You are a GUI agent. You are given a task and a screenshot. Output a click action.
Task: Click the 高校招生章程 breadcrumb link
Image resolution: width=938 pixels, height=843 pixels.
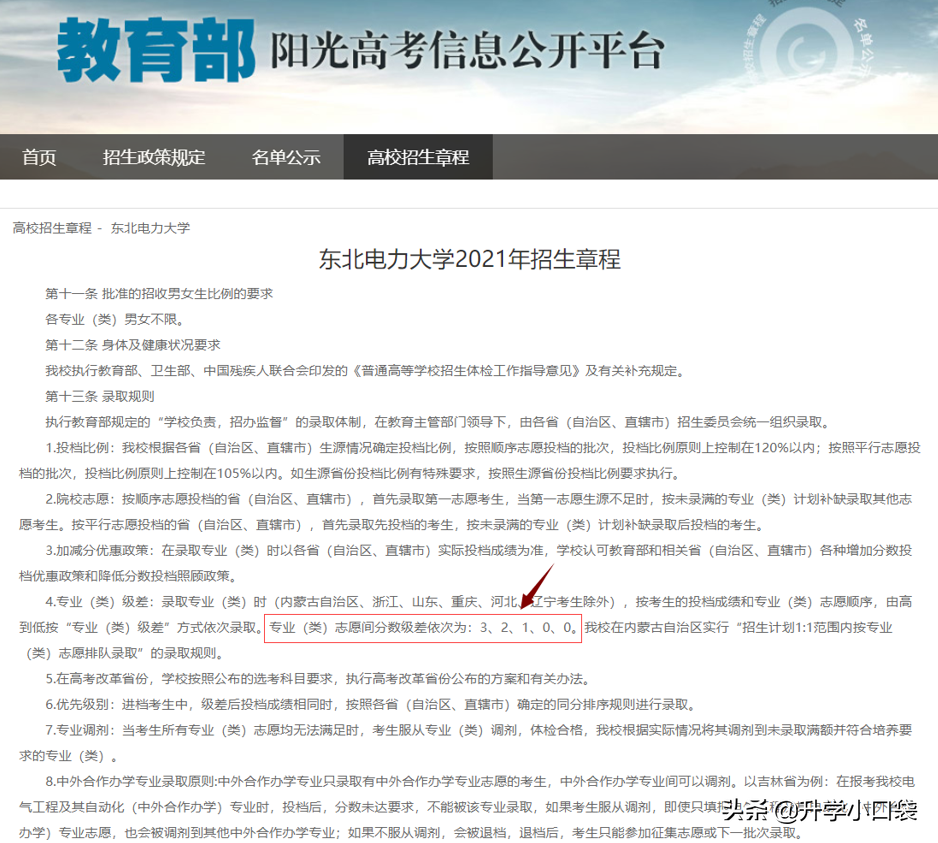[x=52, y=228]
